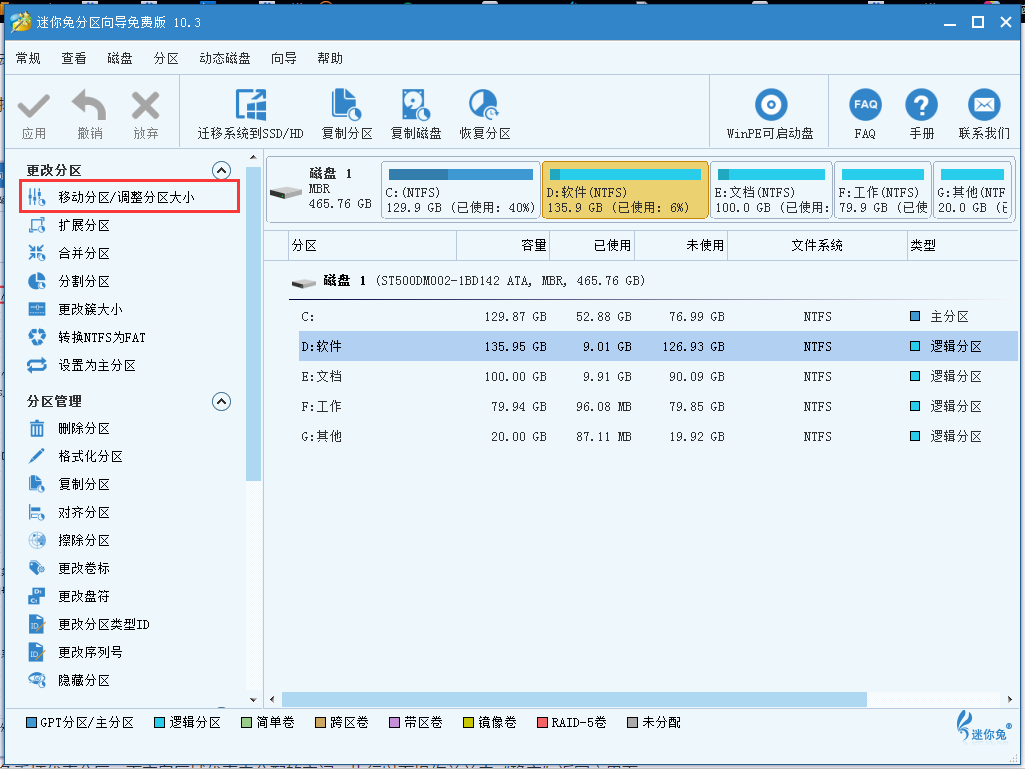1025x769 pixels.
Task: Open the 磁盘 menu
Action: (x=120, y=58)
